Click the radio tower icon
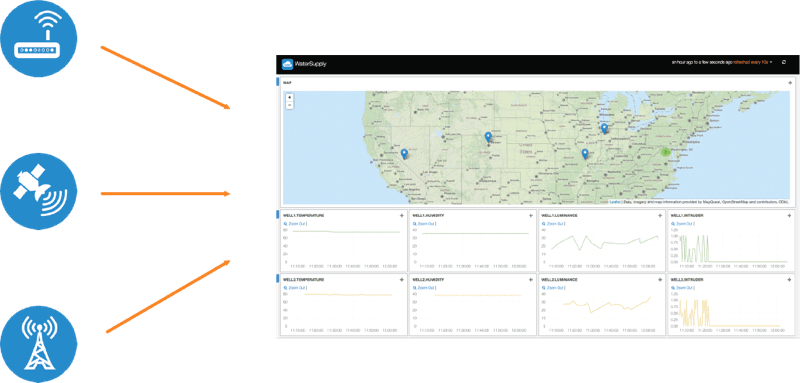Screen dimensions: 800x383 click(x=39, y=344)
